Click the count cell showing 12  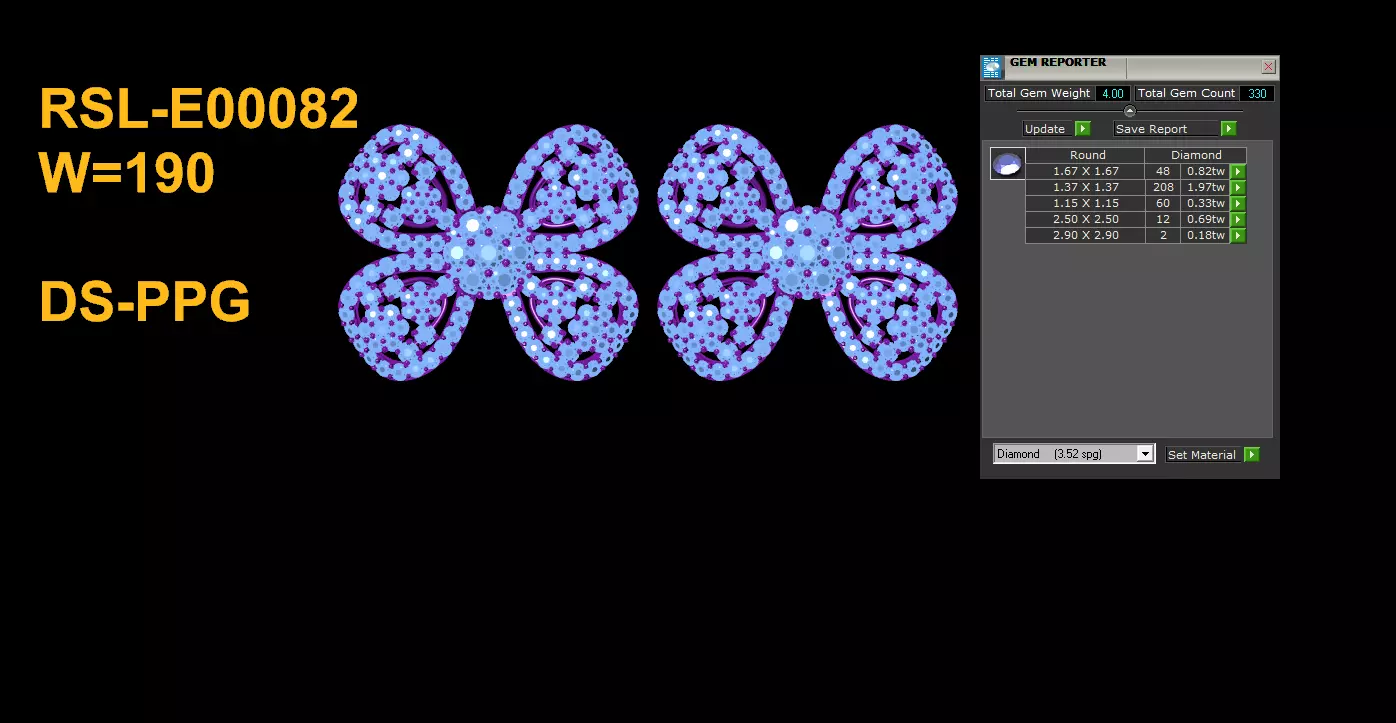[x=1163, y=220]
